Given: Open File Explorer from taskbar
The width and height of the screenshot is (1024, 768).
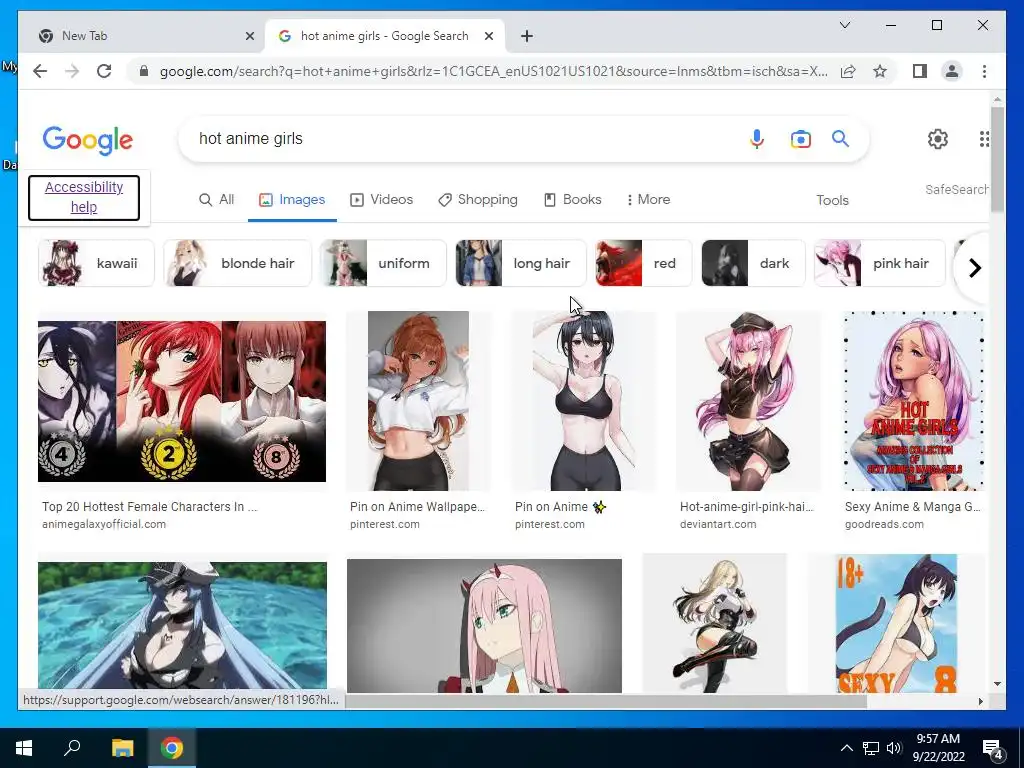Looking at the screenshot, I should coord(122,748).
